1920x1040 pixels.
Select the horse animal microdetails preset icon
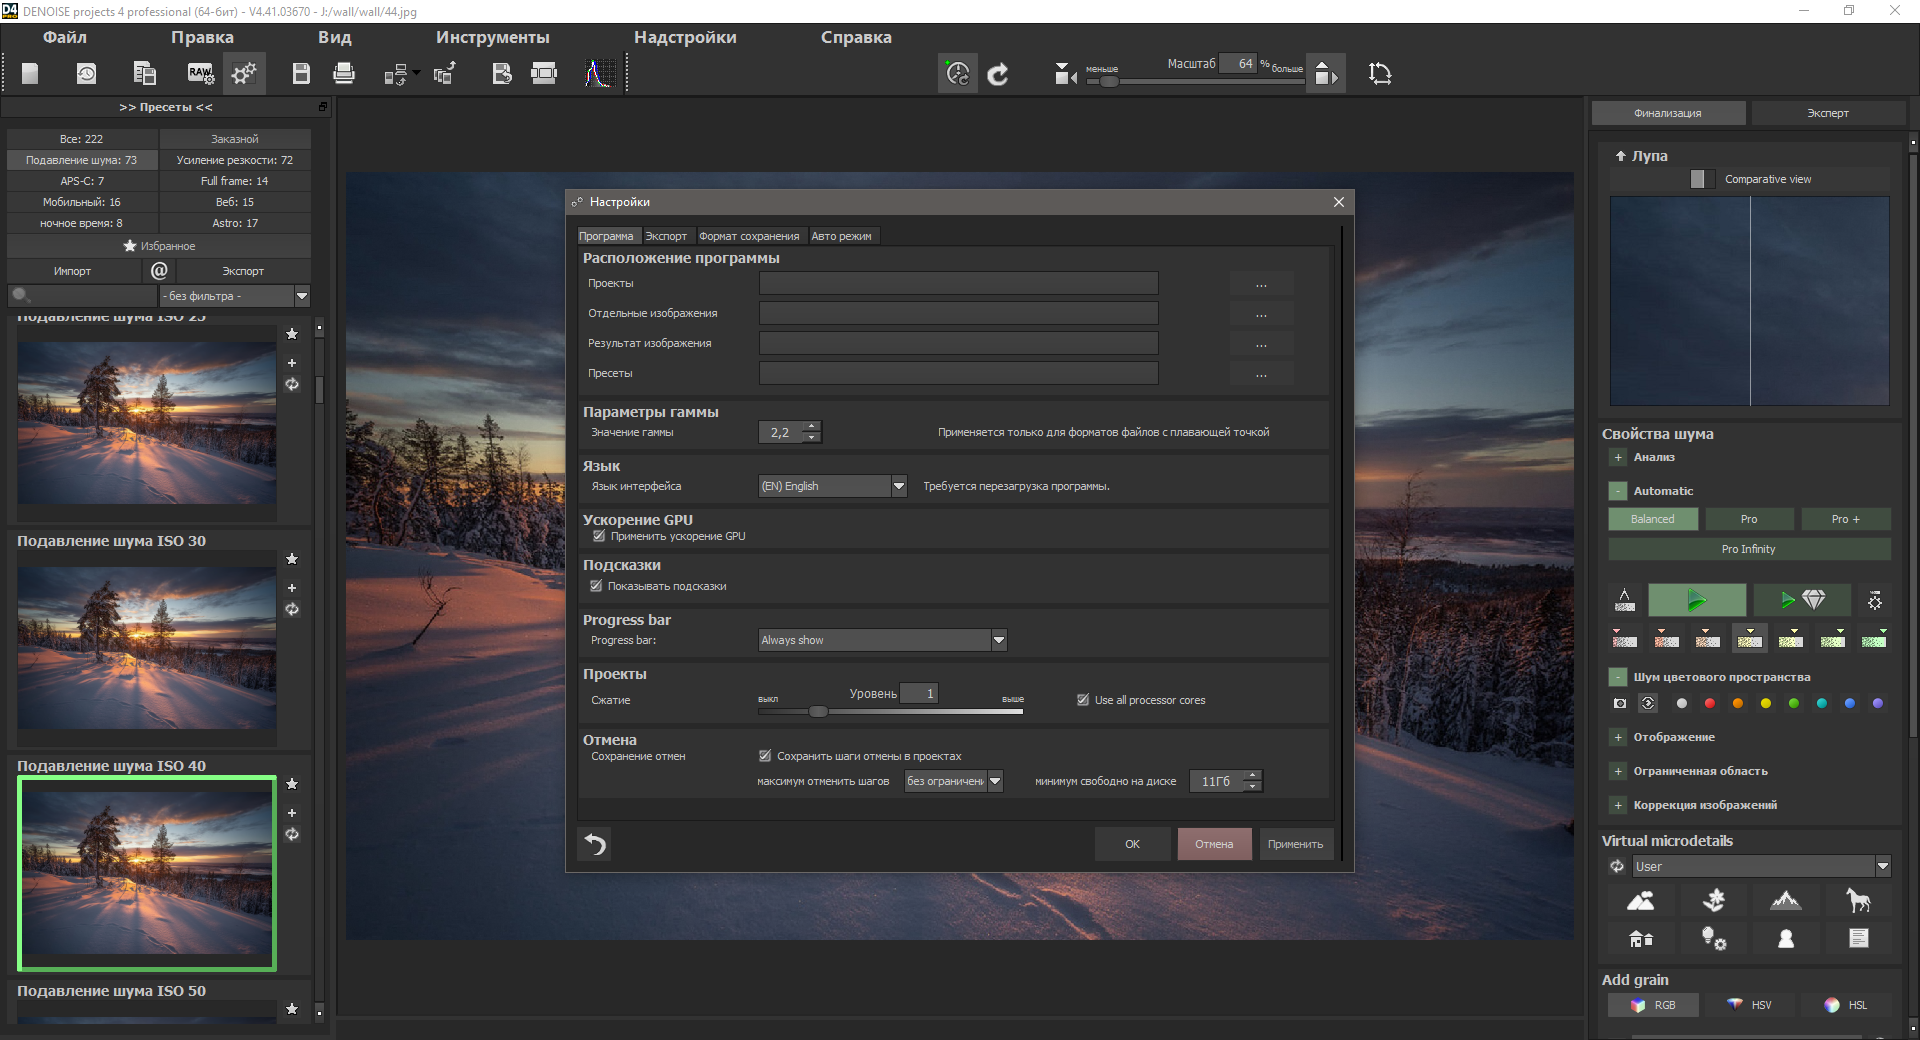[1858, 901]
